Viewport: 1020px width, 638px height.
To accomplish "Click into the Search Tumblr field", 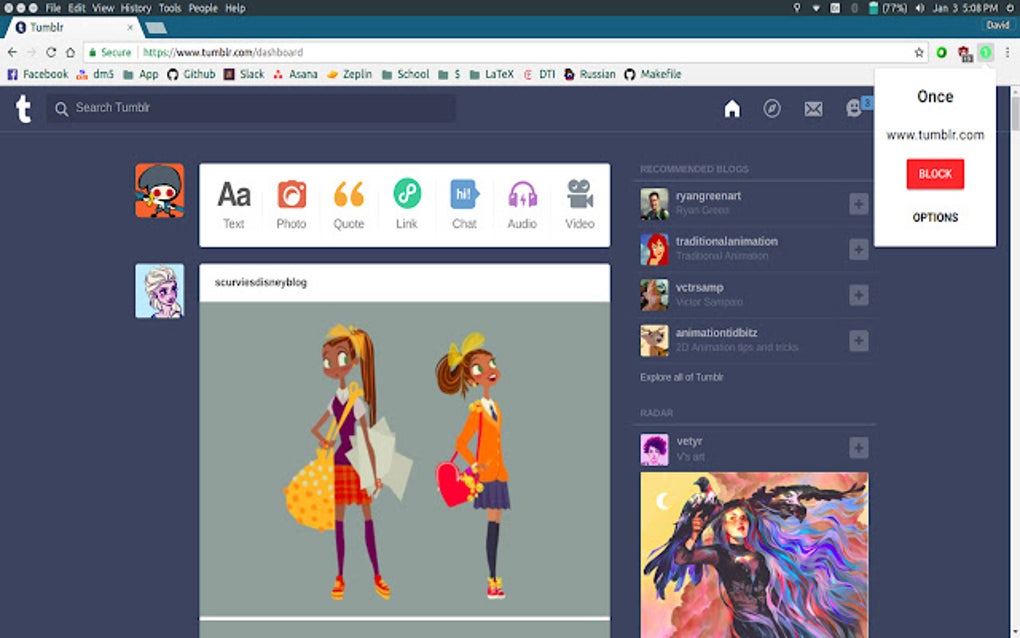I will pos(250,107).
